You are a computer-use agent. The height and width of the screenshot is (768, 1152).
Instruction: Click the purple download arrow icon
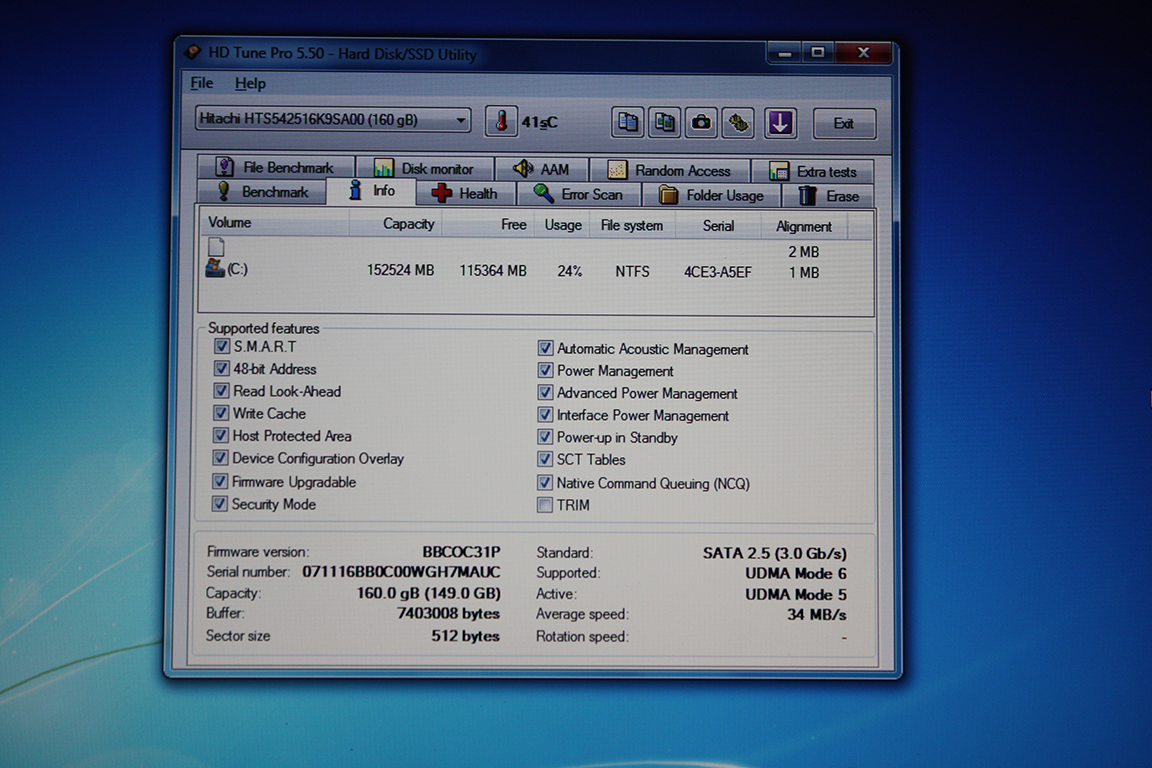780,123
